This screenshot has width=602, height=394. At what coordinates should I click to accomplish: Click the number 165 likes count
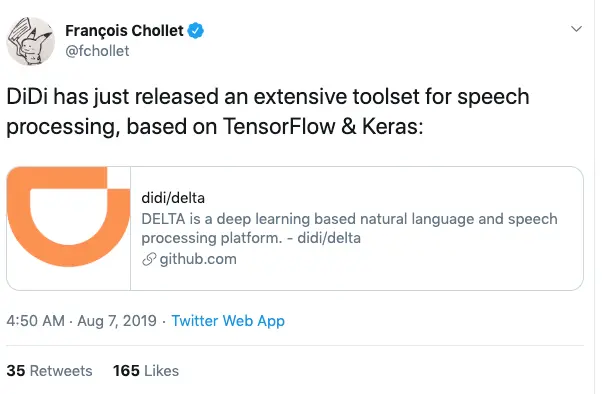point(126,371)
